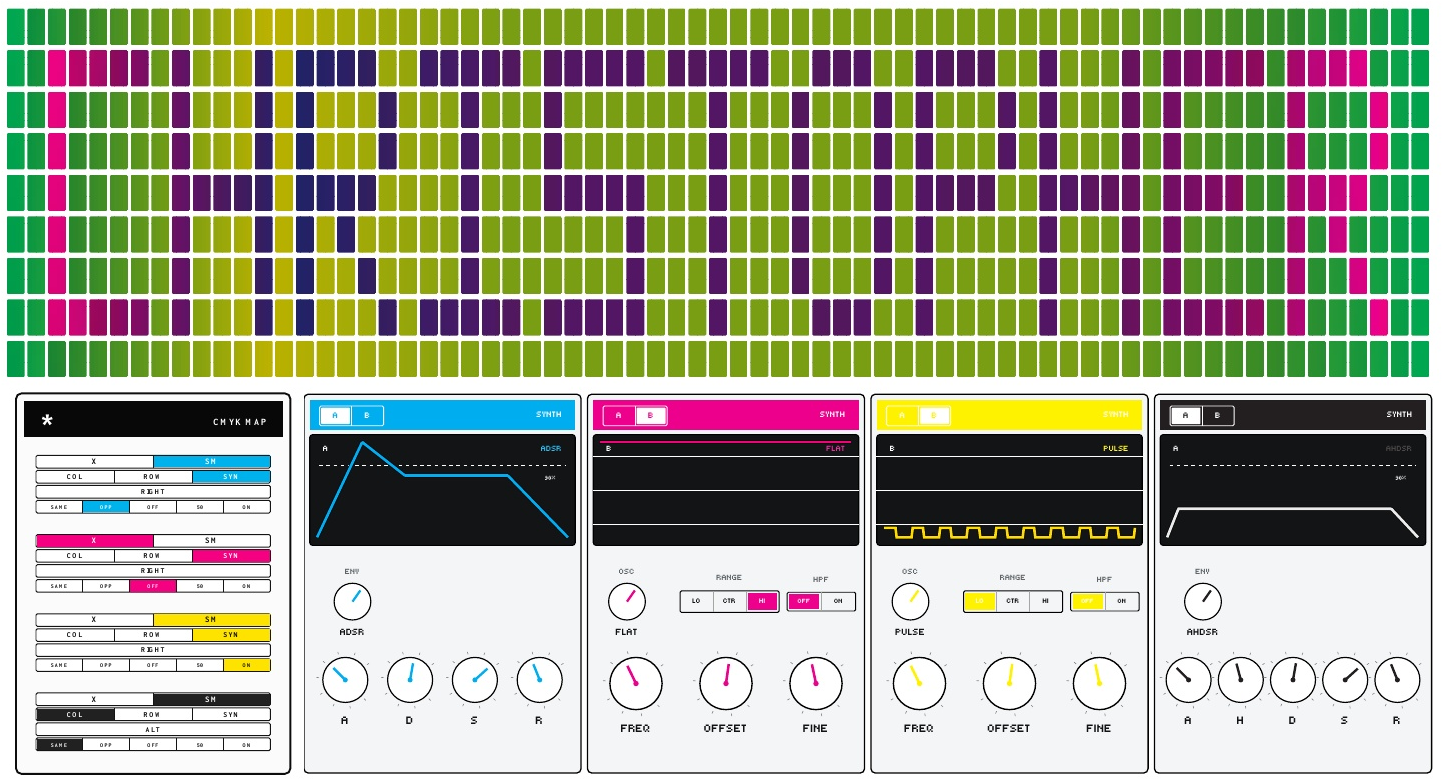
Task: Click the S sustain knob in the cyan panel
Action: [x=475, y=680]
